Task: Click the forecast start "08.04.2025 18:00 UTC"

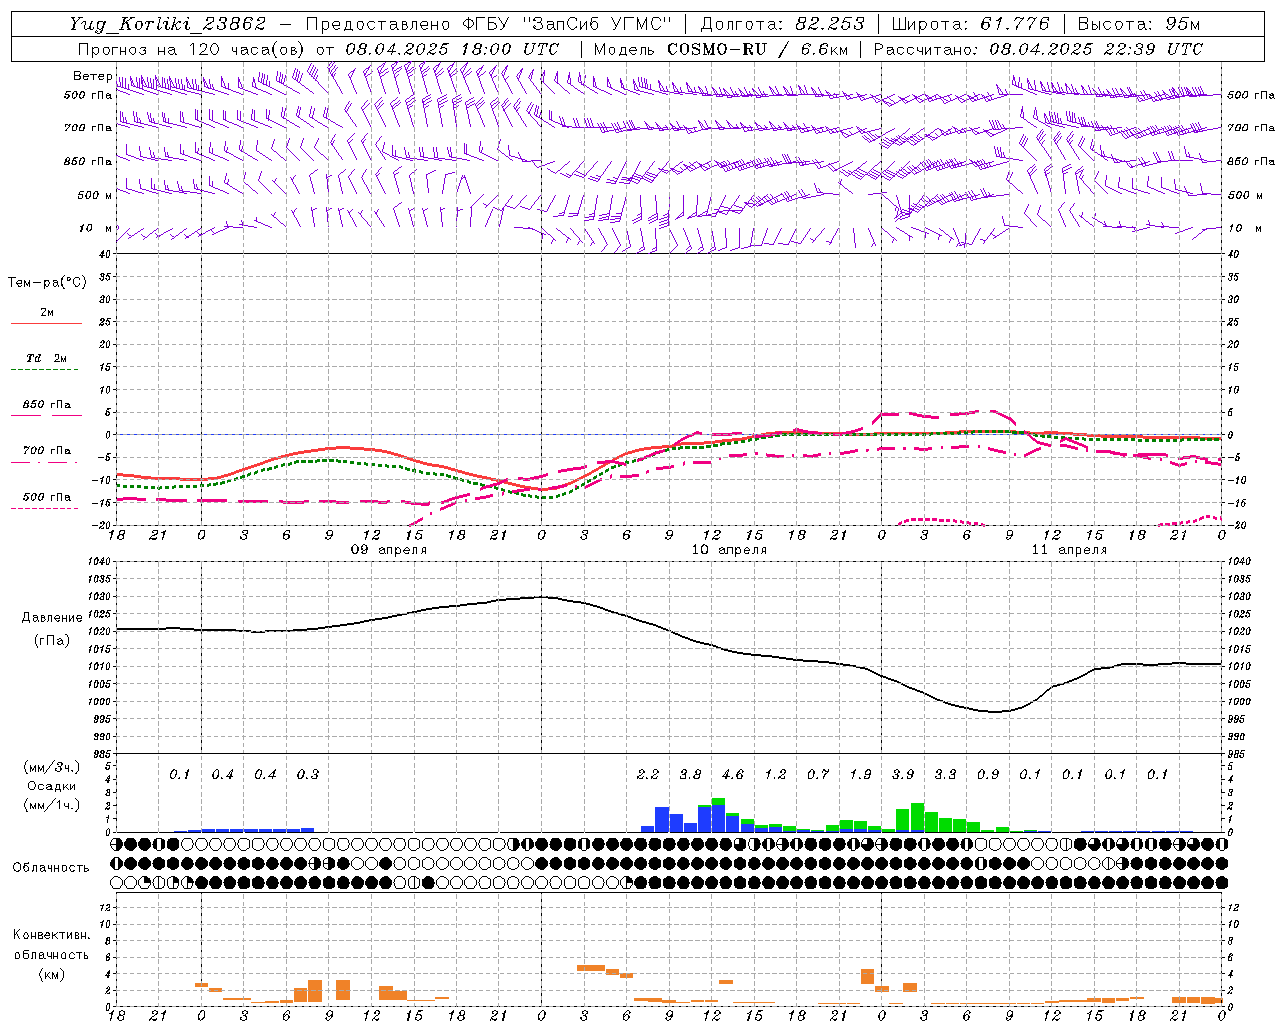Action: pyautogui.click(x=452, y=49)
